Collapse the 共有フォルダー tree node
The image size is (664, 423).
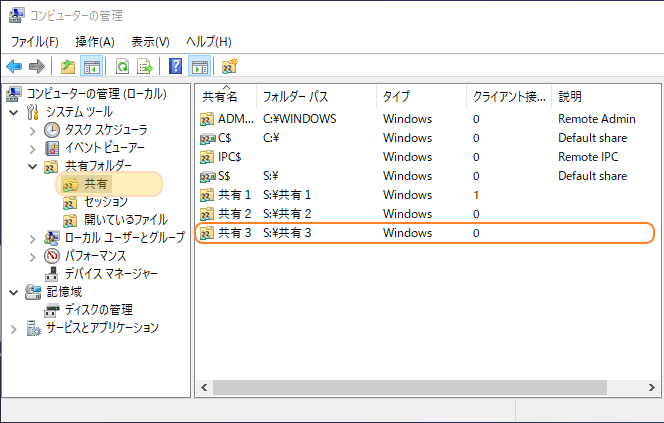tap(33, 166)
